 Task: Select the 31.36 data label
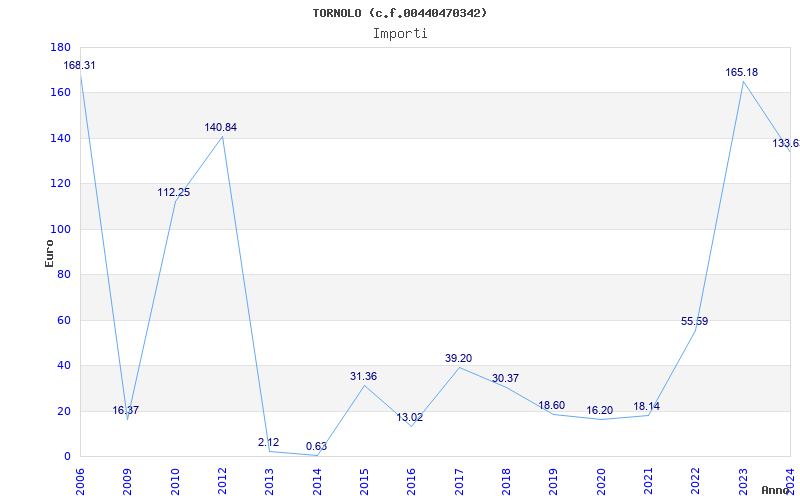coord(363,377)
